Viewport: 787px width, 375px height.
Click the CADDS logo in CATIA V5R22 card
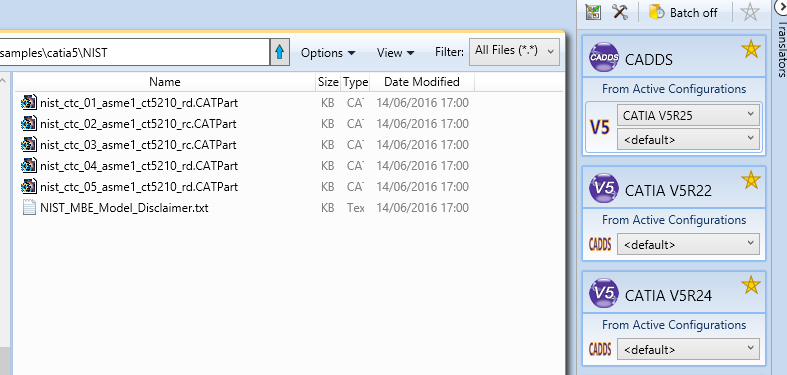point(600,244)
